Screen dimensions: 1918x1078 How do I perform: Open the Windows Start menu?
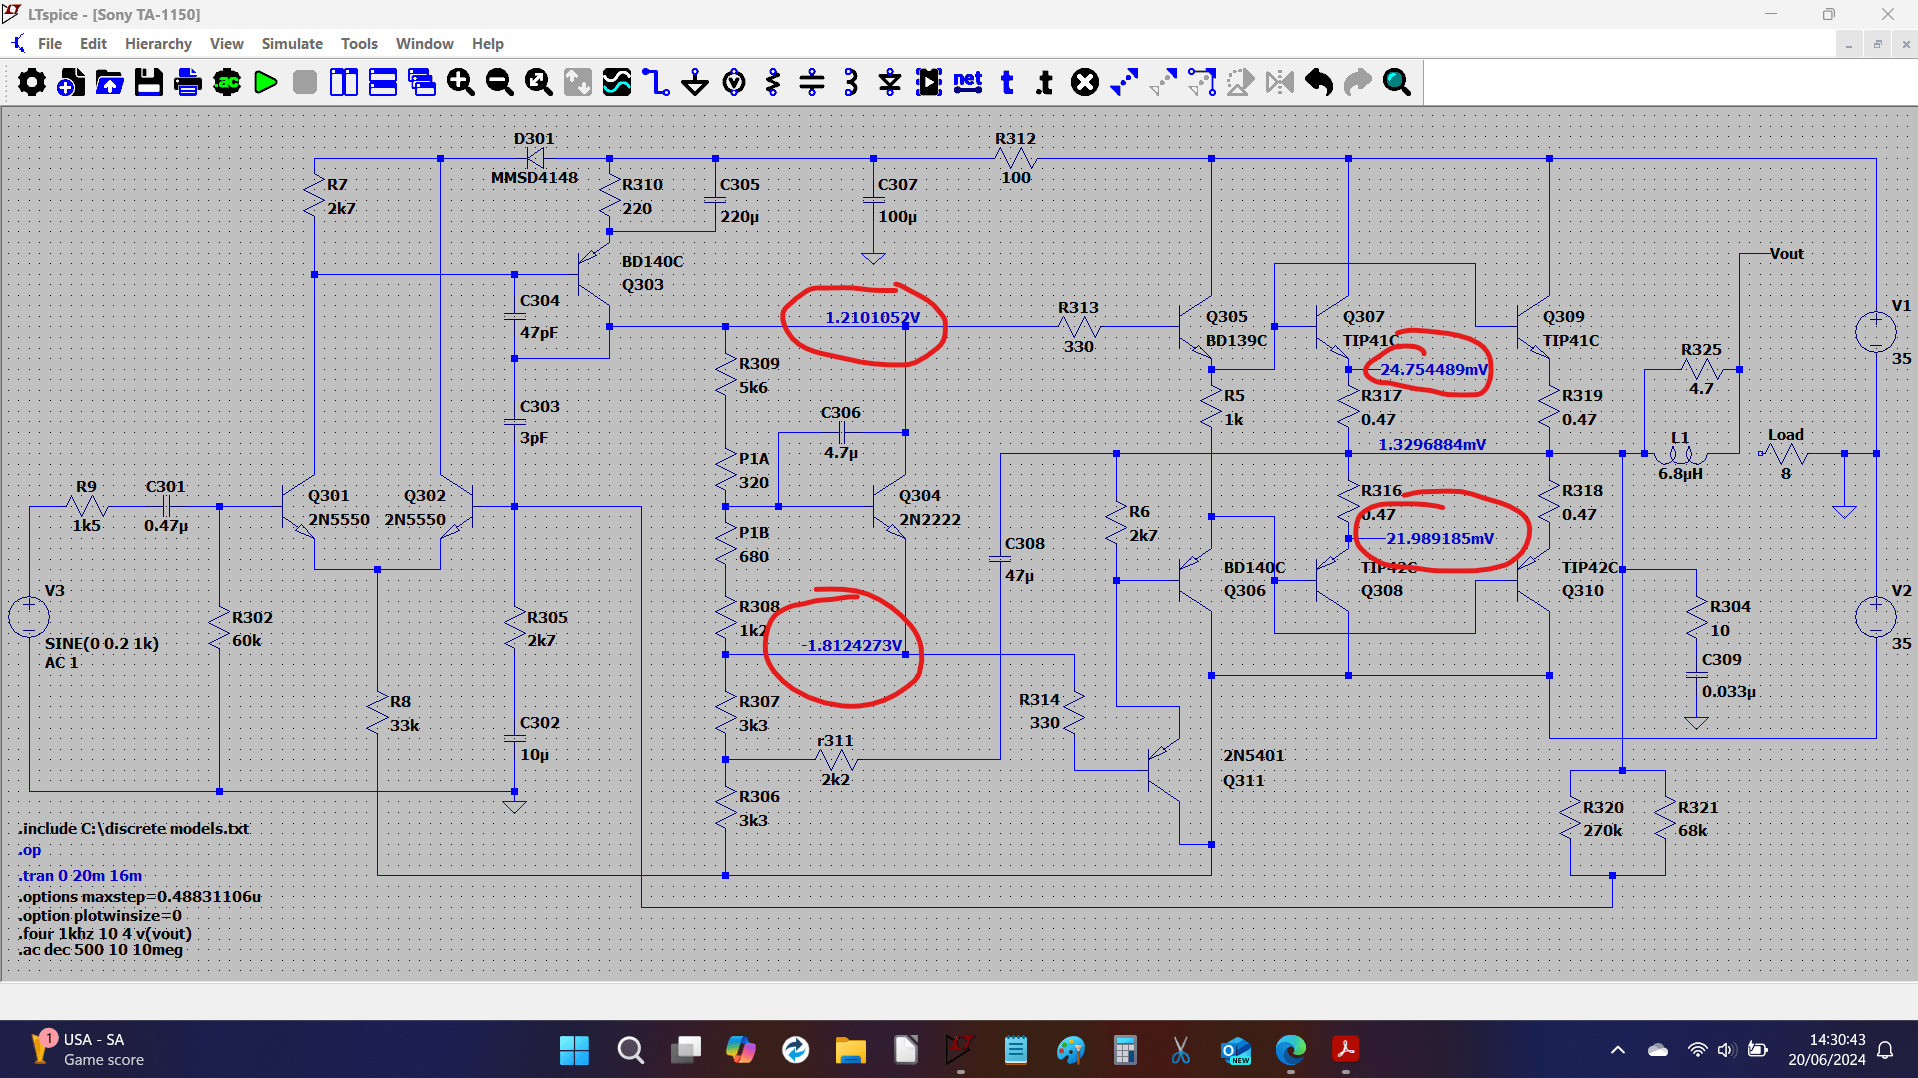click(574, 1050)
